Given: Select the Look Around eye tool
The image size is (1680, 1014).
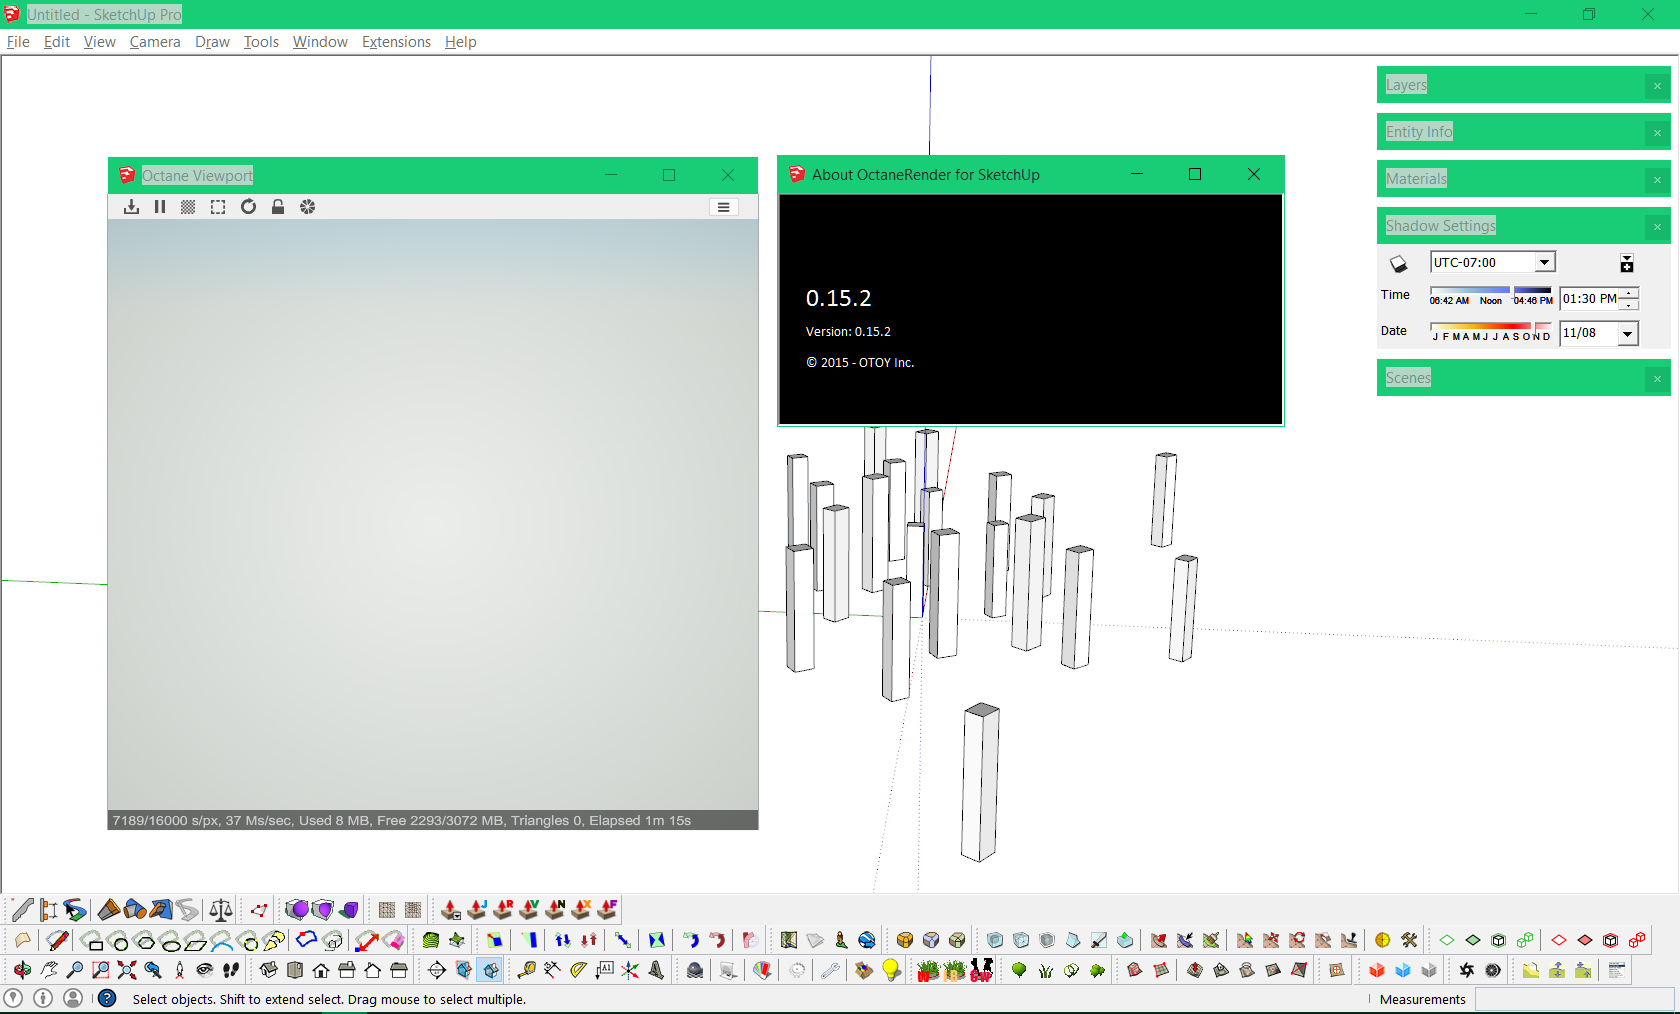Looking at the screenshot, I should (x=205, y=970).
